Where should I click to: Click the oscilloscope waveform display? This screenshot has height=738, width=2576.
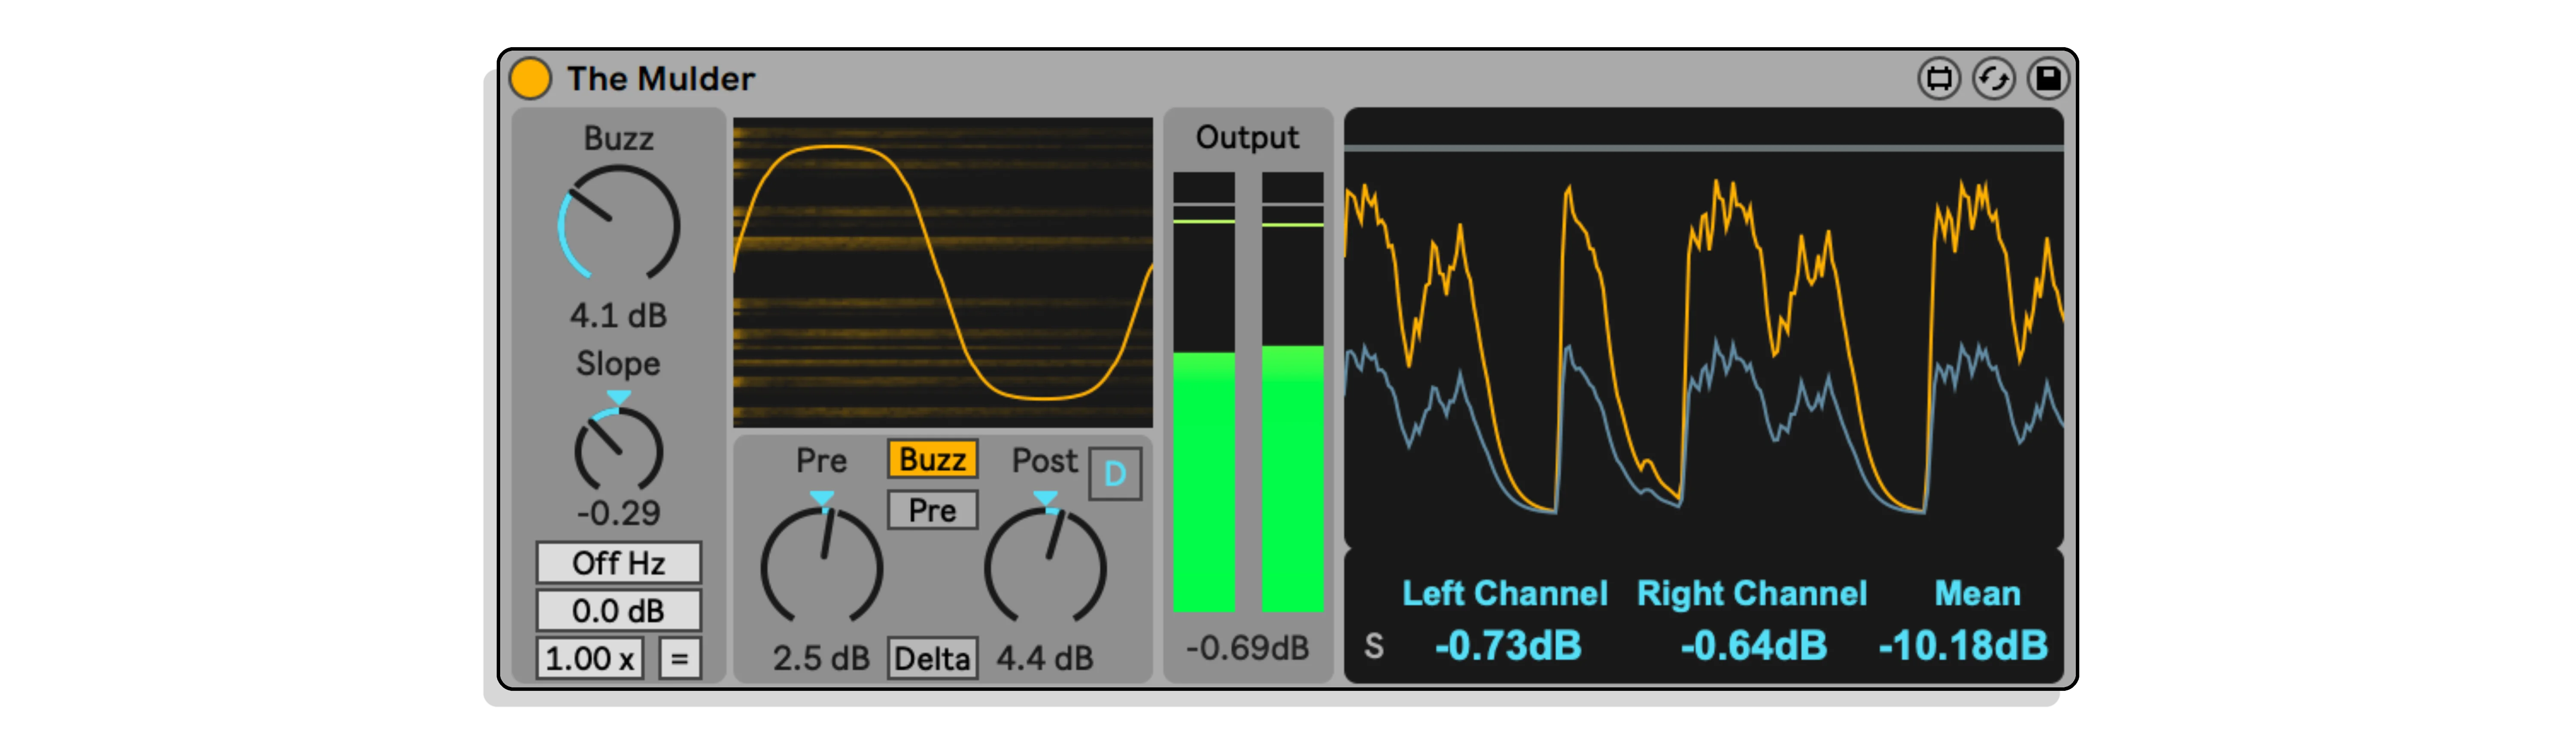(1703, 328)
